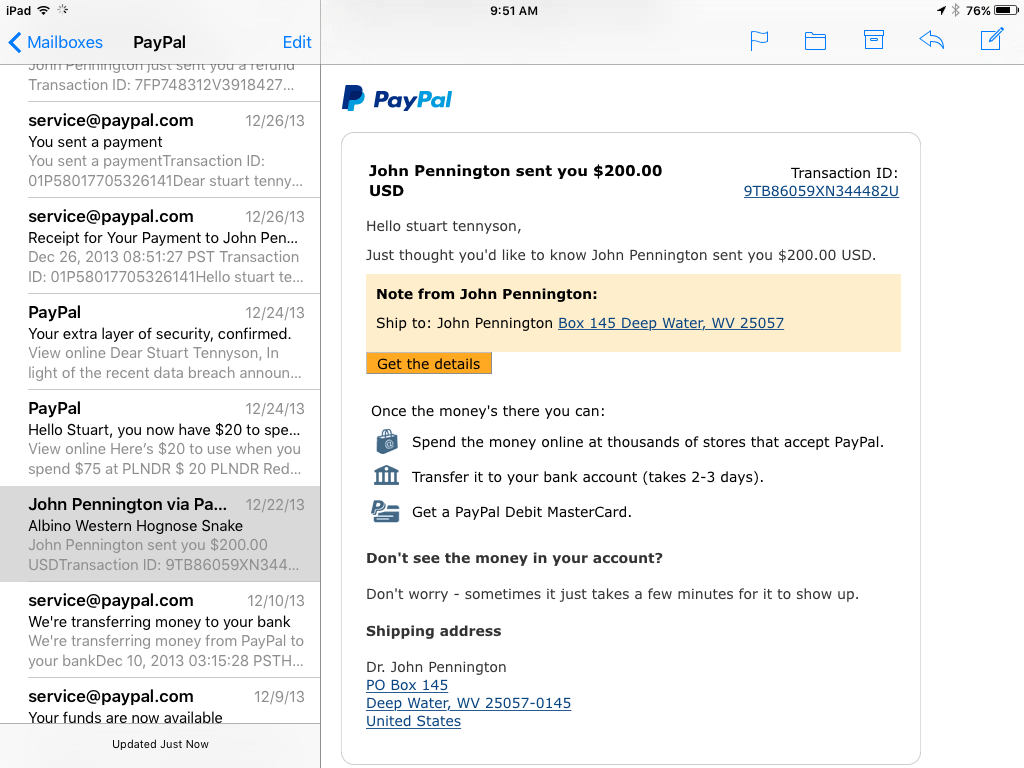
Task: Flag the open PayPal email
Action: coord(759,40)
